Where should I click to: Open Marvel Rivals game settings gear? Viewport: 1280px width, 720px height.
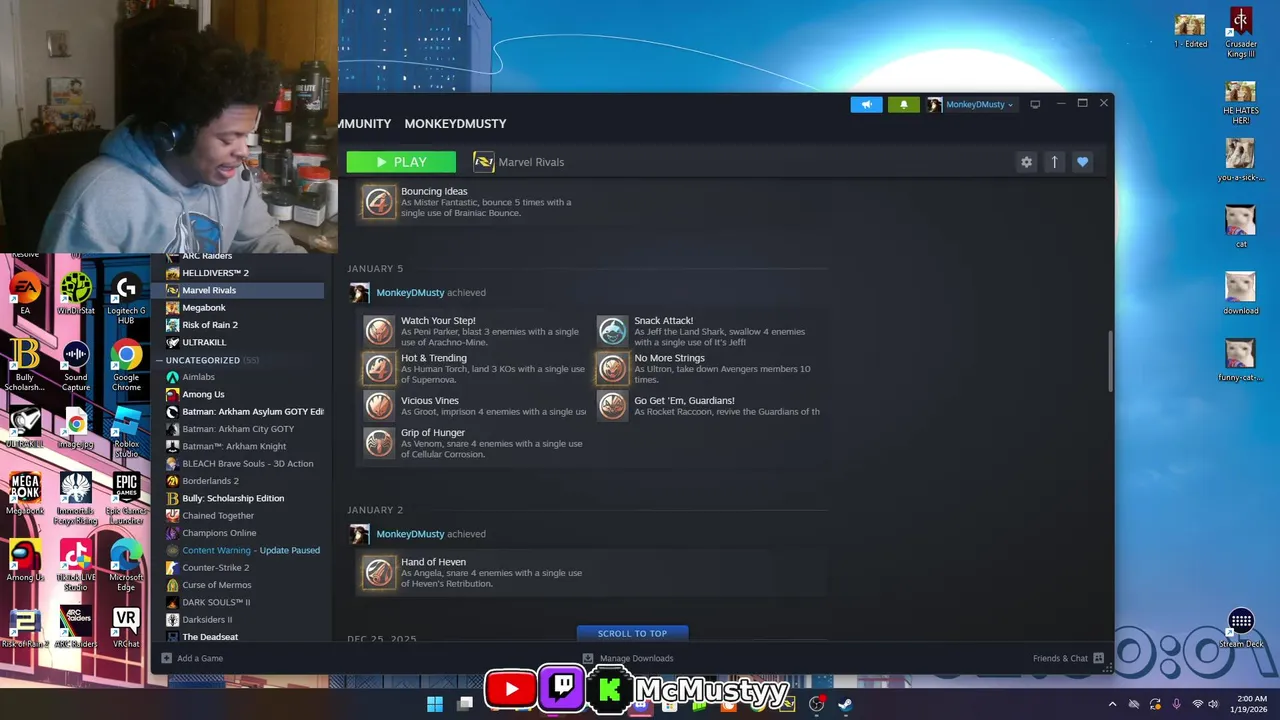(1026, 162)
